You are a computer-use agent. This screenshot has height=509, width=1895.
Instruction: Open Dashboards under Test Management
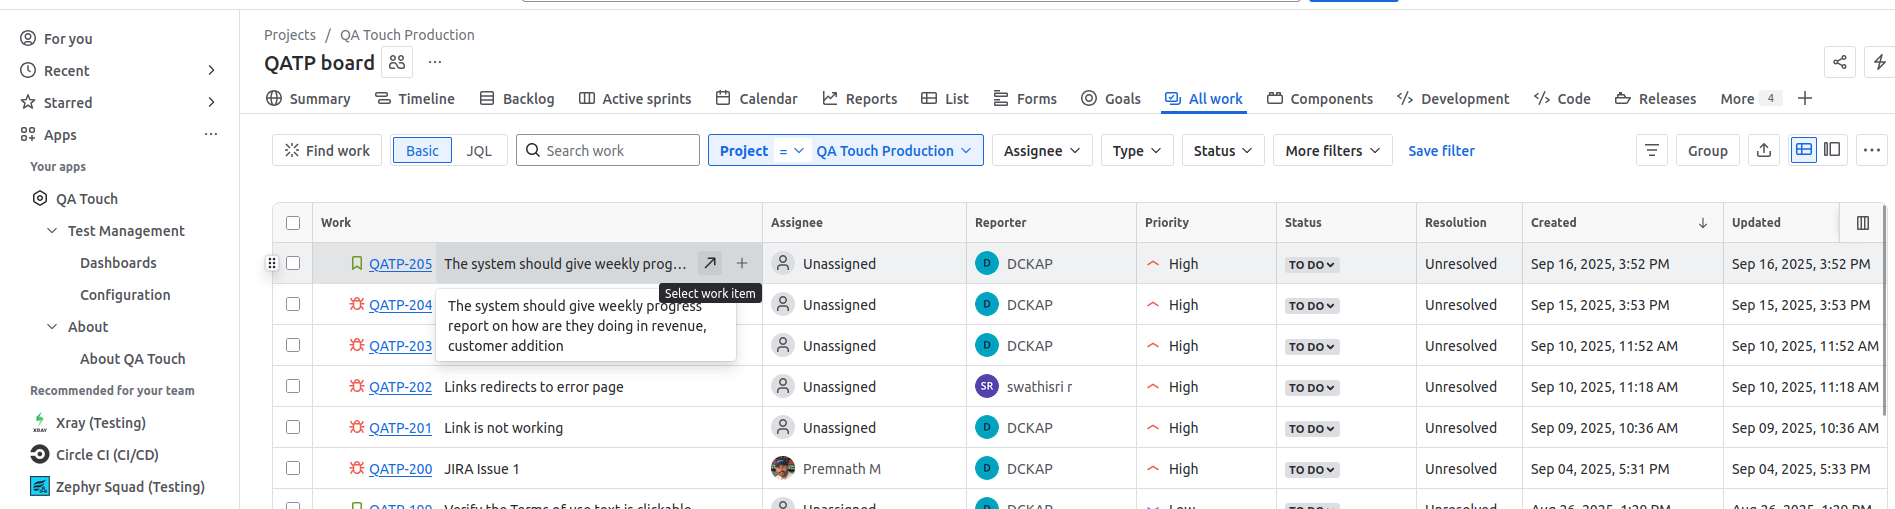118,263
